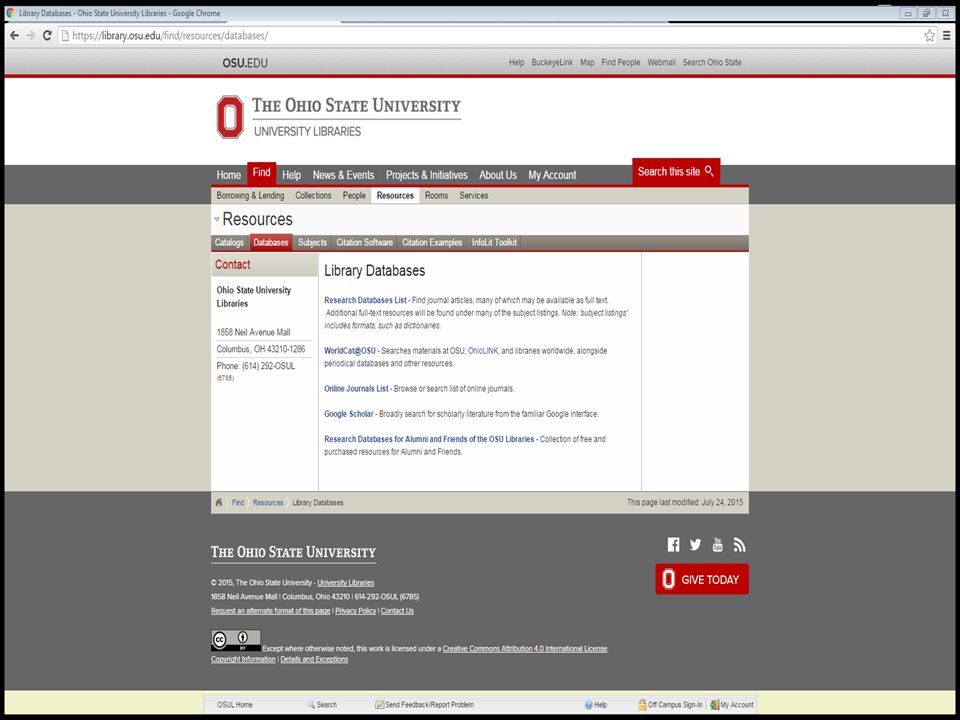
Task: Select the Collections sub-tab
Action: (313, 195)
